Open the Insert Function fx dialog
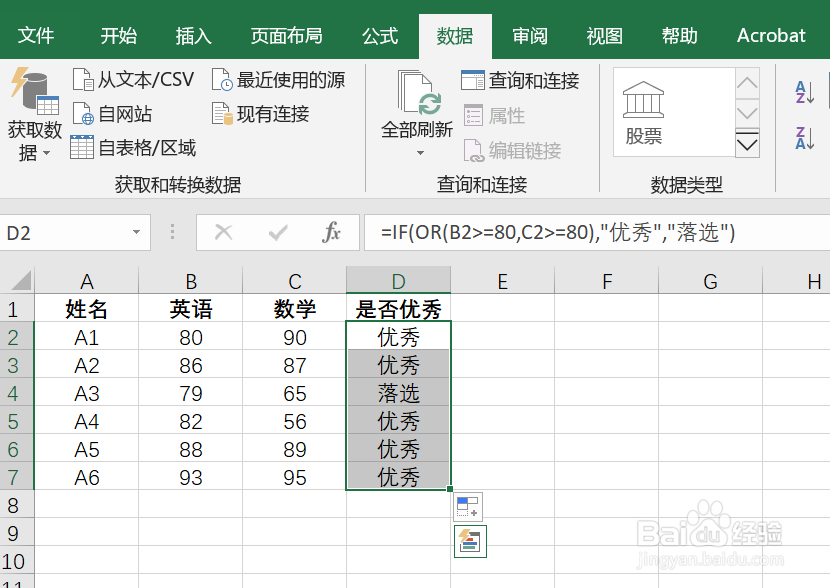830x588 pixels. pyautogui.click(x=331, y=232)
